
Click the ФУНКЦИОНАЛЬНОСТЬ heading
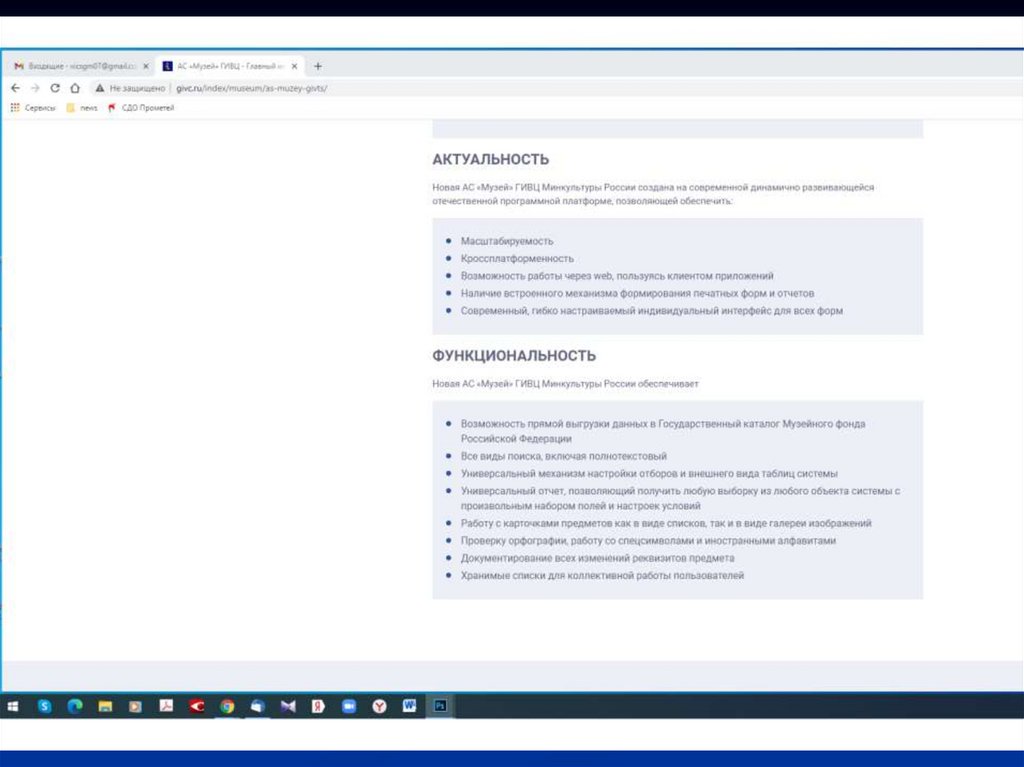point(514,356)
